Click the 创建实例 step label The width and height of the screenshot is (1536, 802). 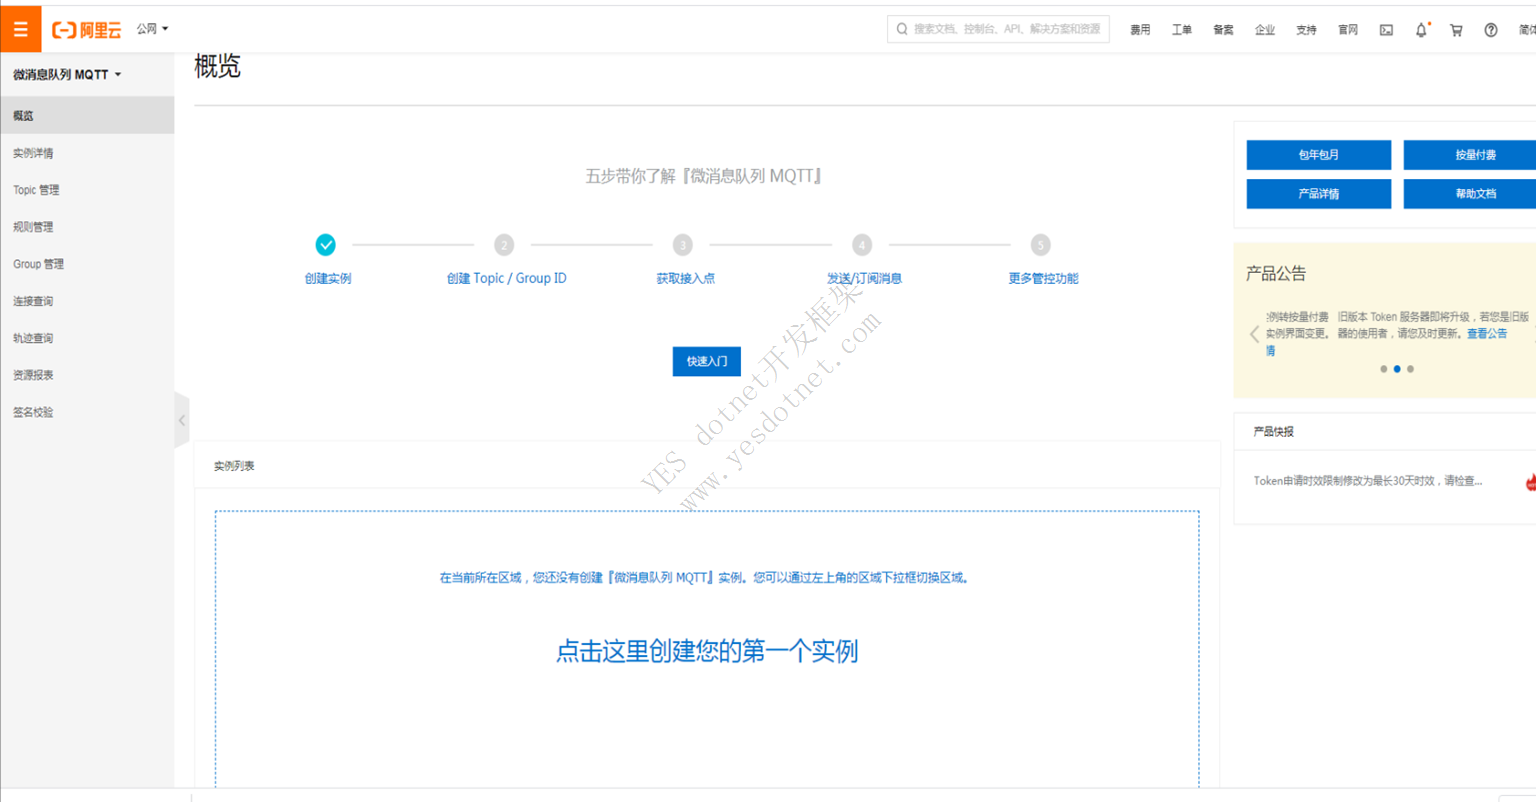[328, 279]
